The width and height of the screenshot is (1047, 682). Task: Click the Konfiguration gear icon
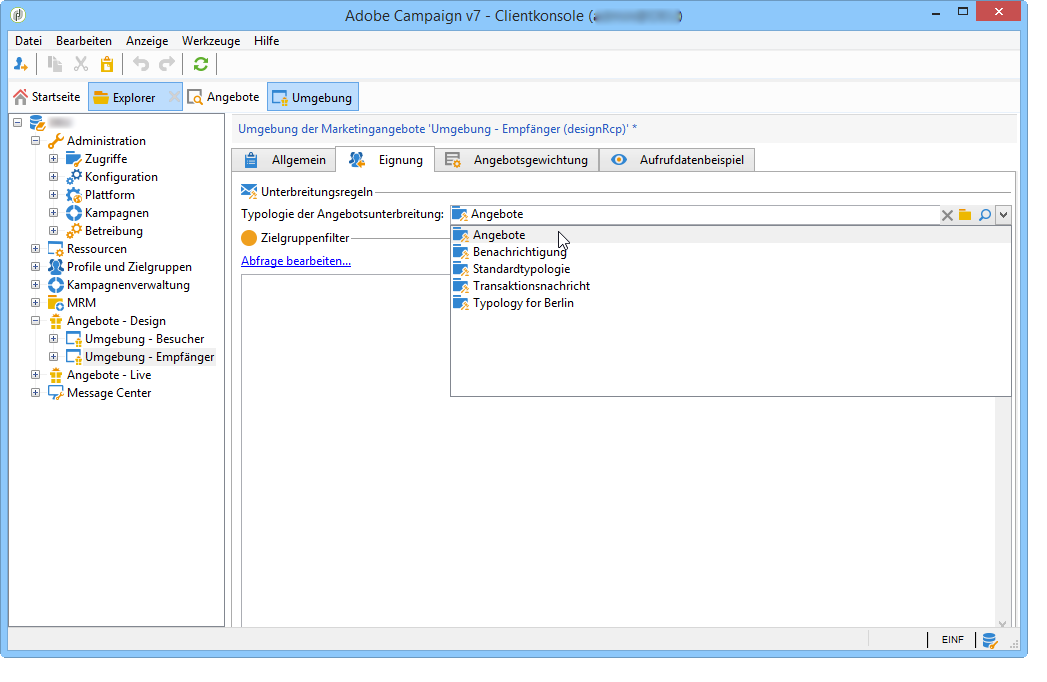click(x=73, y=177)
